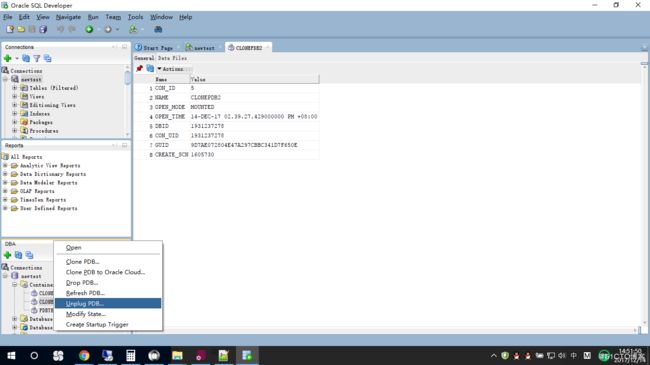
Task: Choose Open from the context menu
Action: point(108,248)
